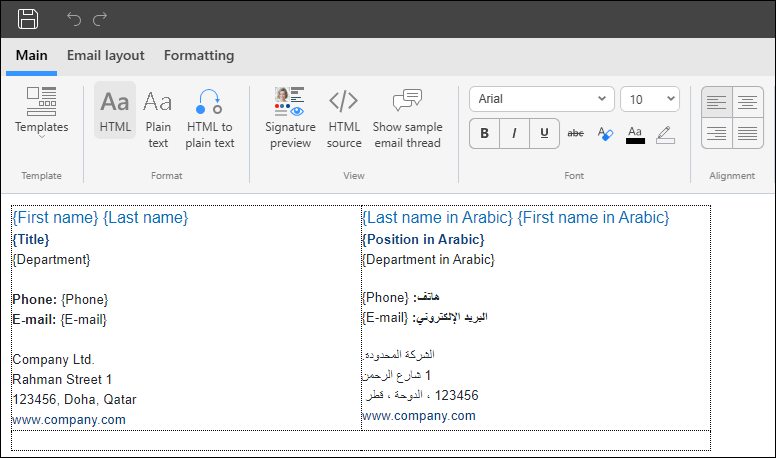Image resolution: width=776 pixels, height=458 pixels.
Task: Switch to the Email layout tab
Action: [105, 55]
